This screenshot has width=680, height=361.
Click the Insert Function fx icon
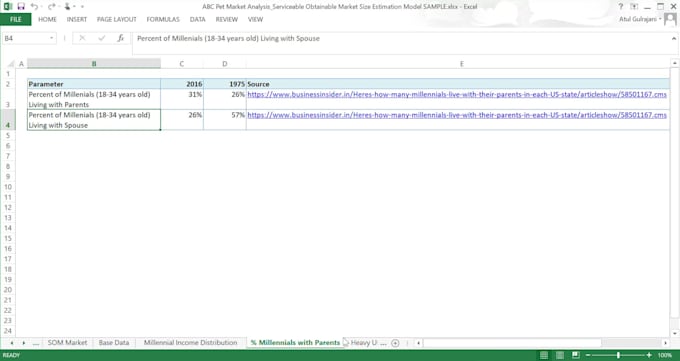(121, 38)
